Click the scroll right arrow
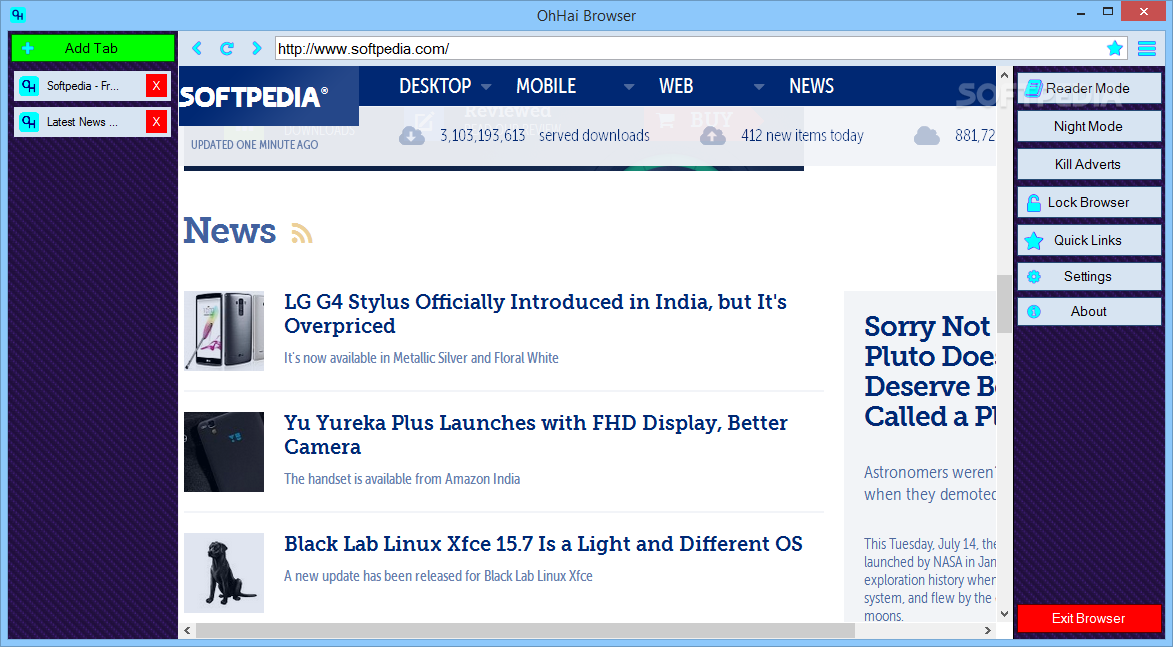Screen dimensions: 1173x647 (987, 631)
